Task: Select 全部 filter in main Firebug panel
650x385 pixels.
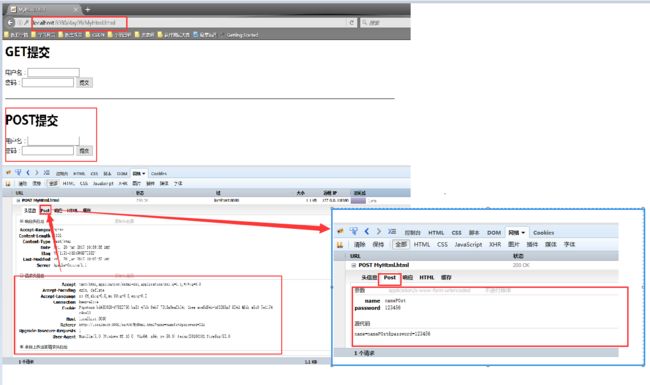Action: click(53, 183)
